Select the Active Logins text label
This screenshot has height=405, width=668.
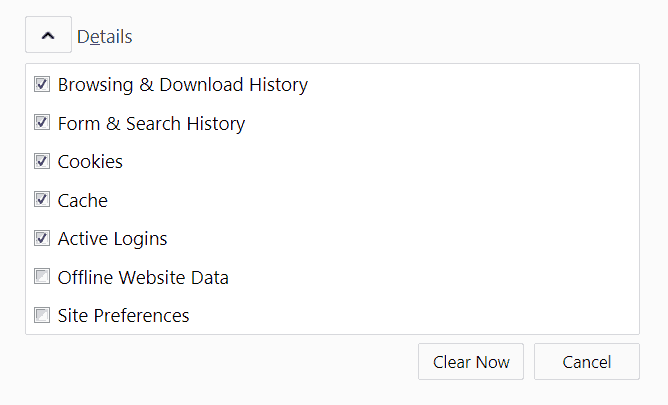(x=112, y=239)
